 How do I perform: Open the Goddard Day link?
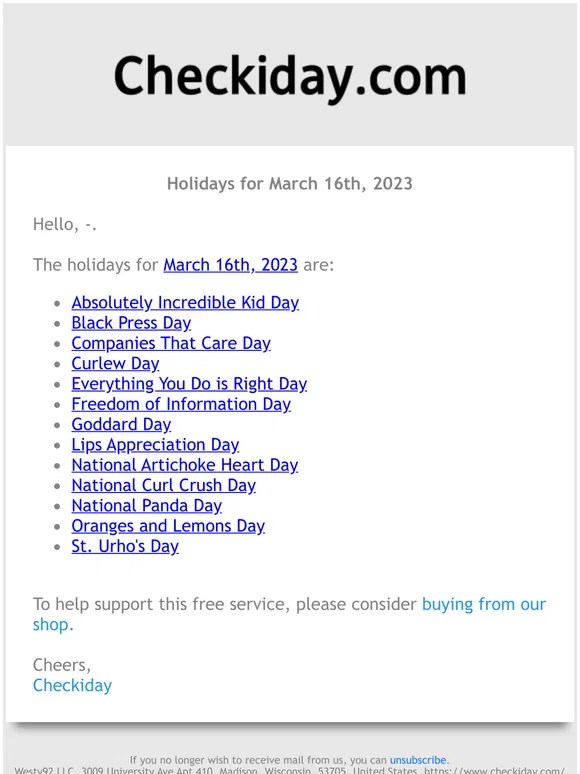(x=121, y=424)
